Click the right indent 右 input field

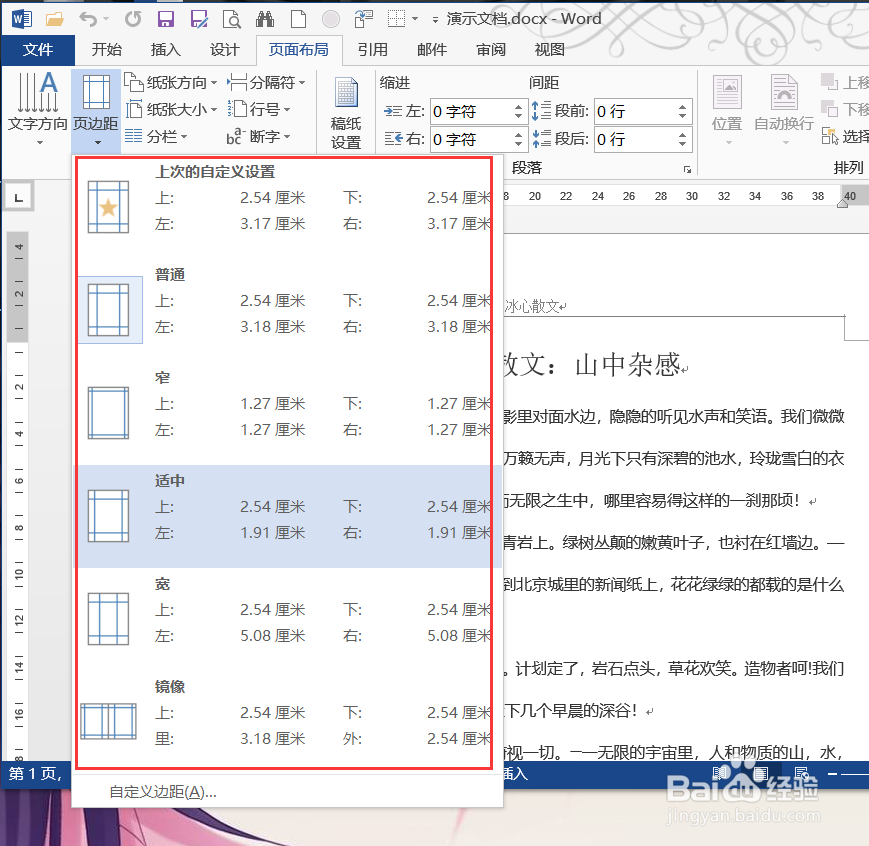click(x=471, y=139)
